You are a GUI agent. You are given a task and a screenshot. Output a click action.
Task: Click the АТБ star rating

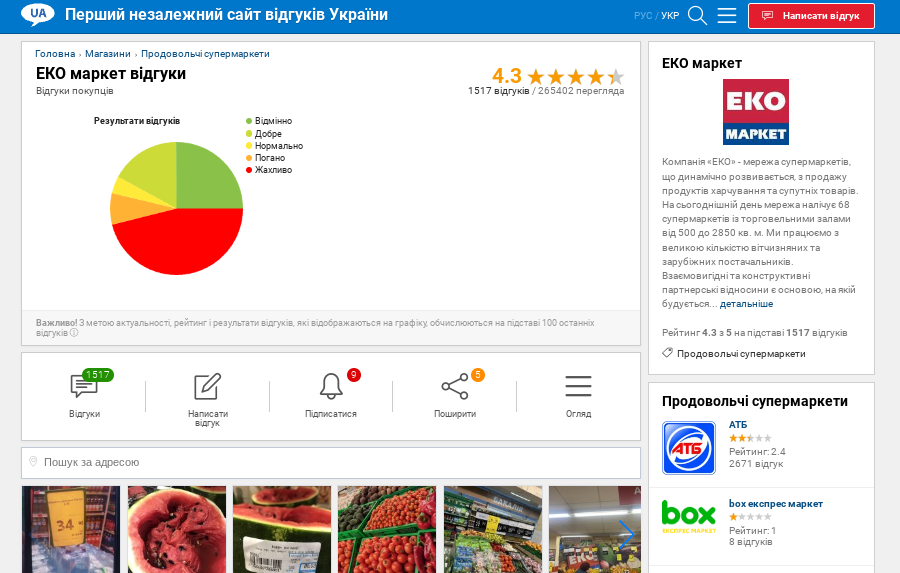[750, 438]
